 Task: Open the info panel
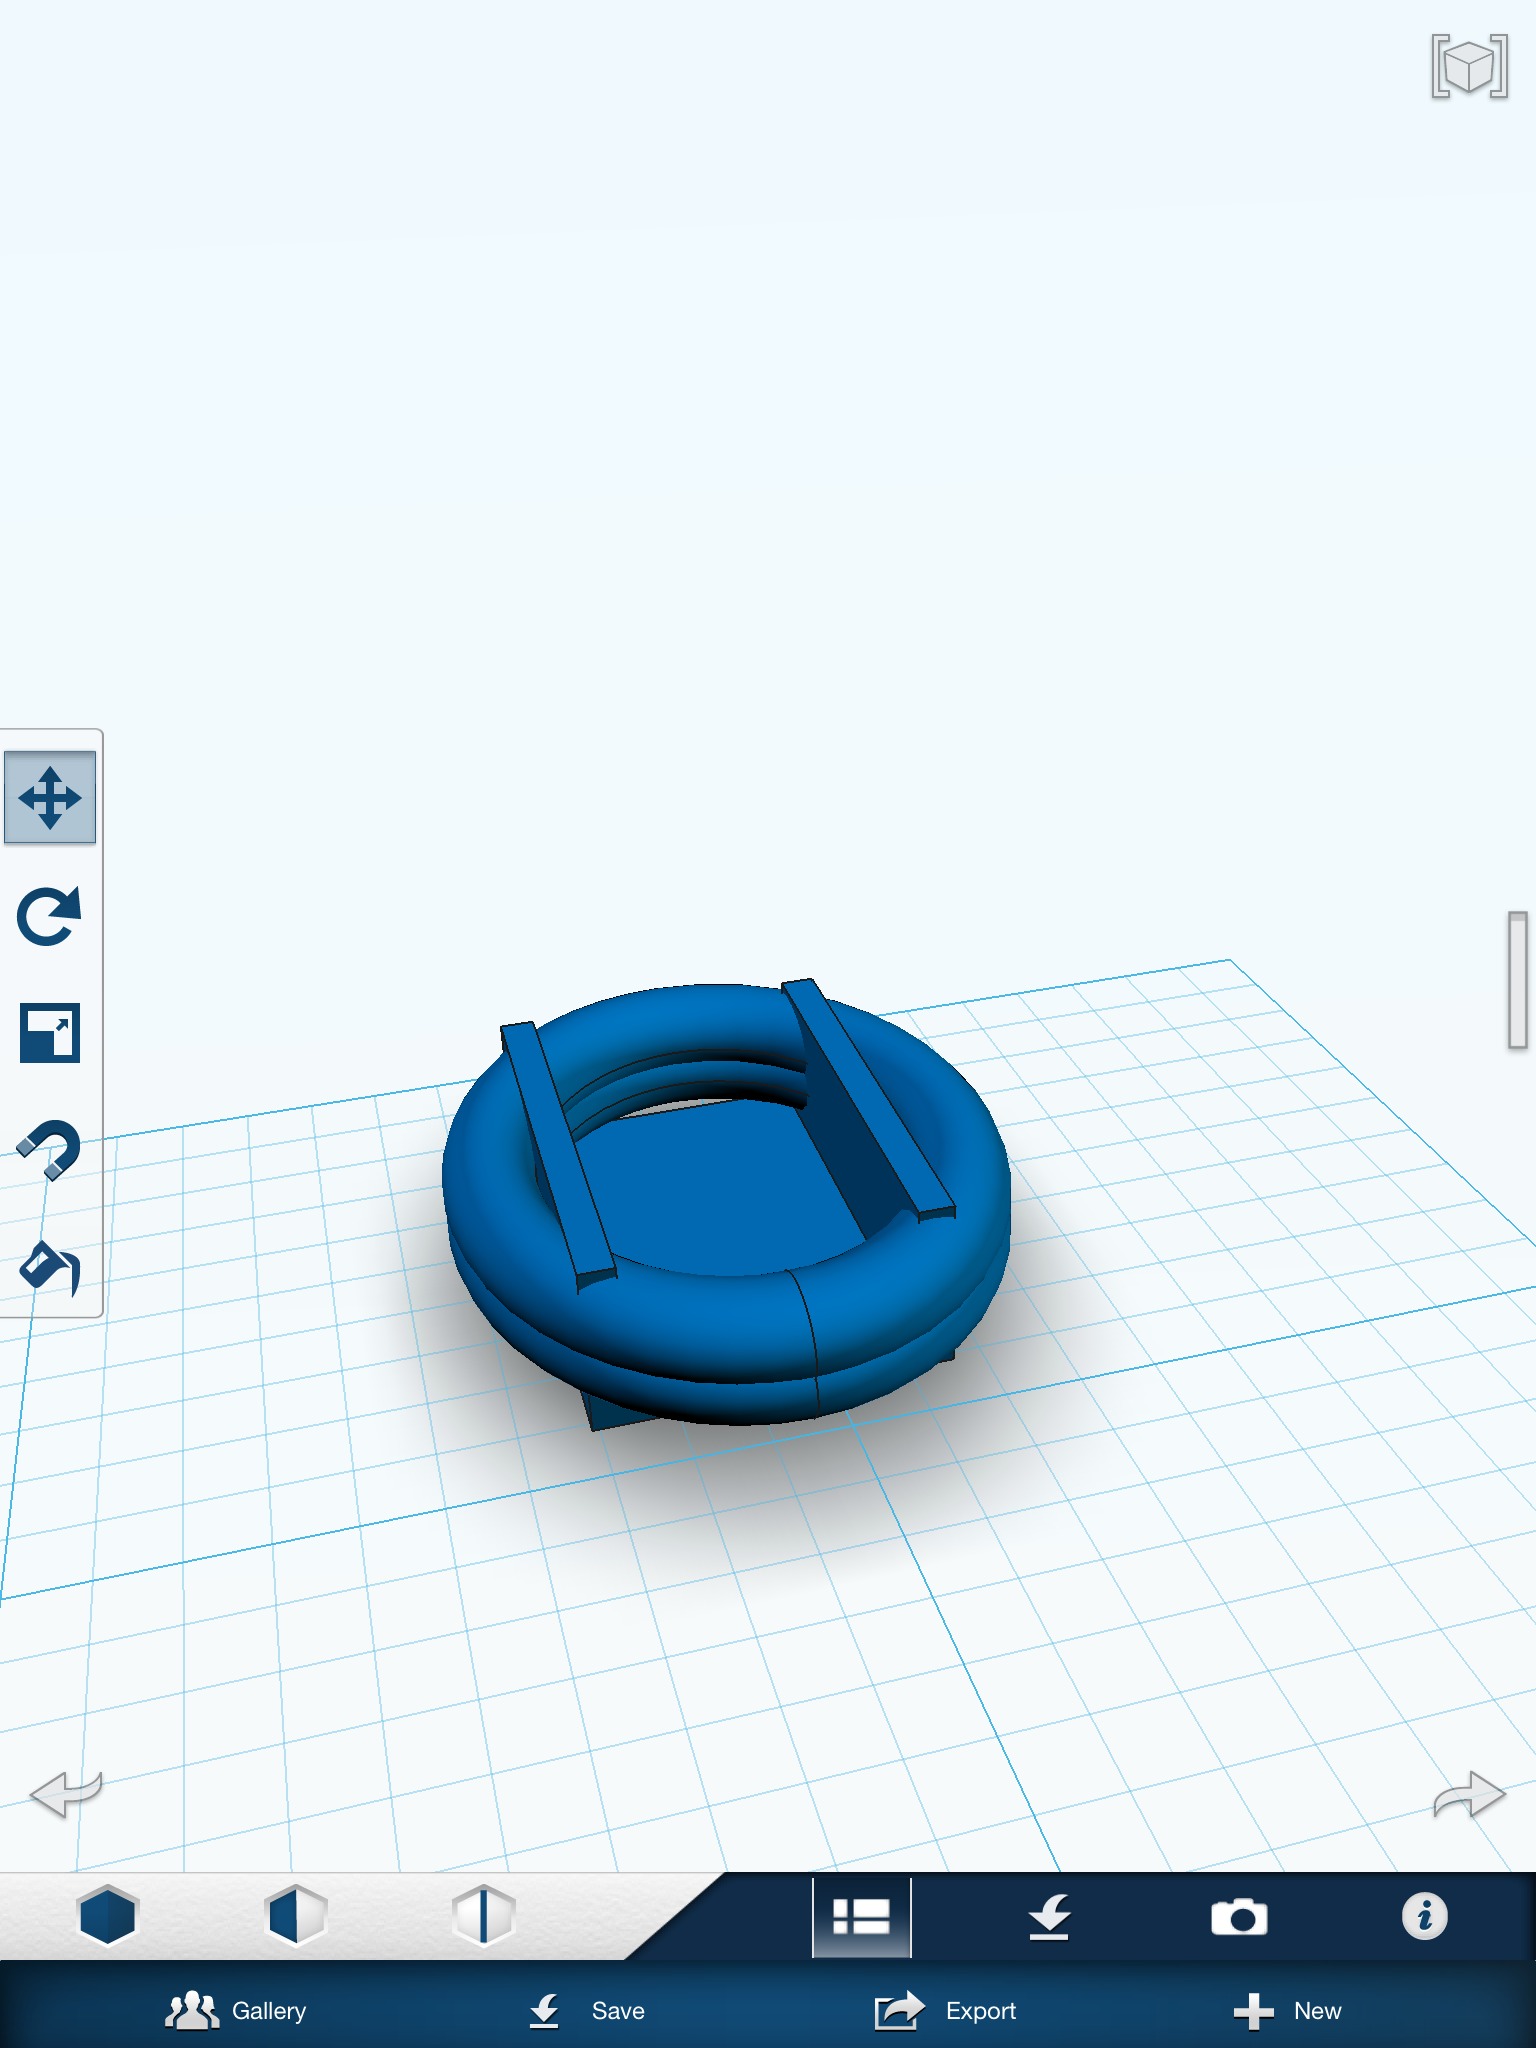click(1425, 1916)
